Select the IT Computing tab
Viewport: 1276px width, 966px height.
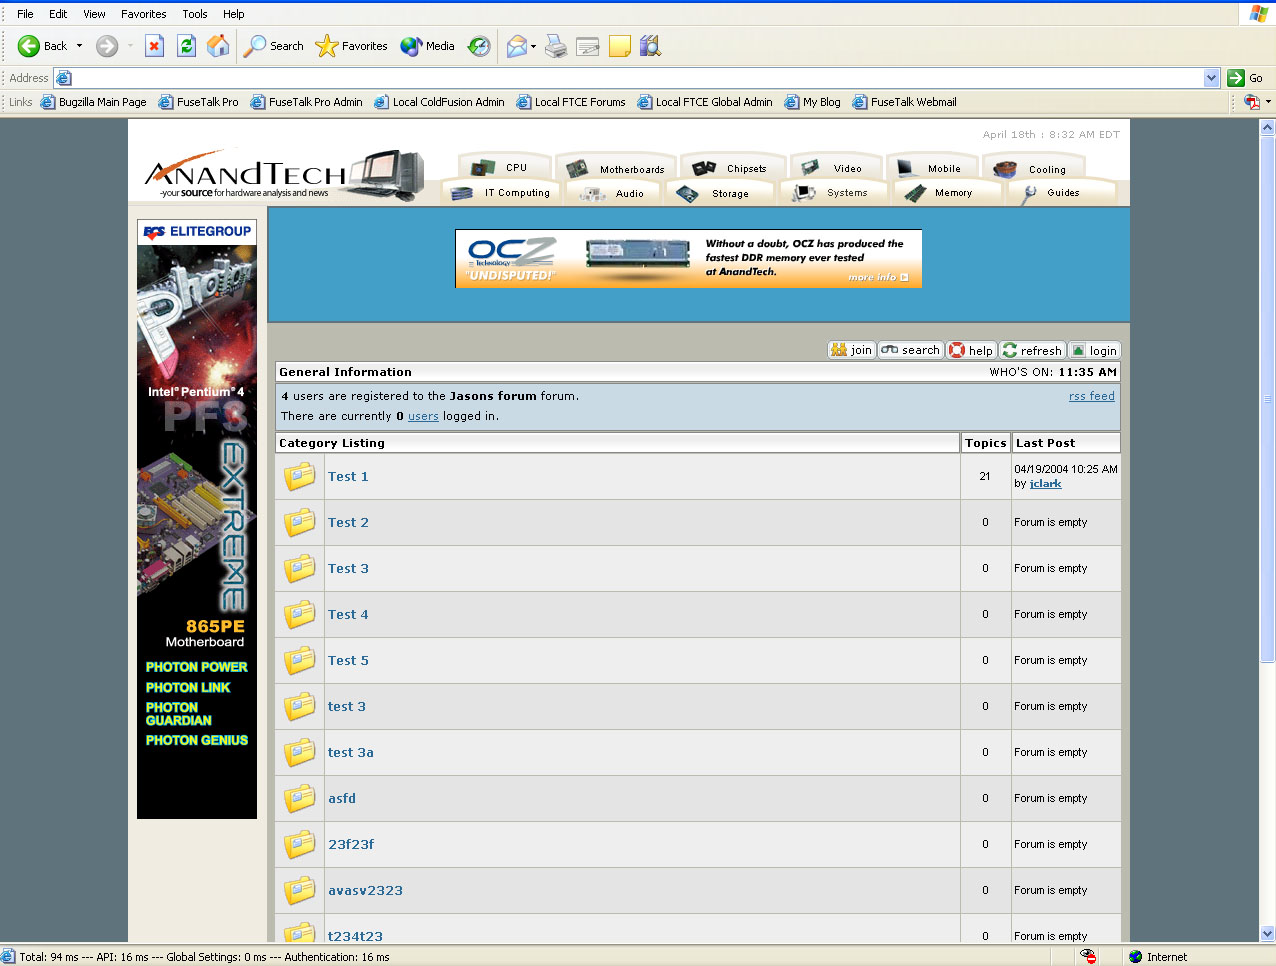click(x=503, y=193)
